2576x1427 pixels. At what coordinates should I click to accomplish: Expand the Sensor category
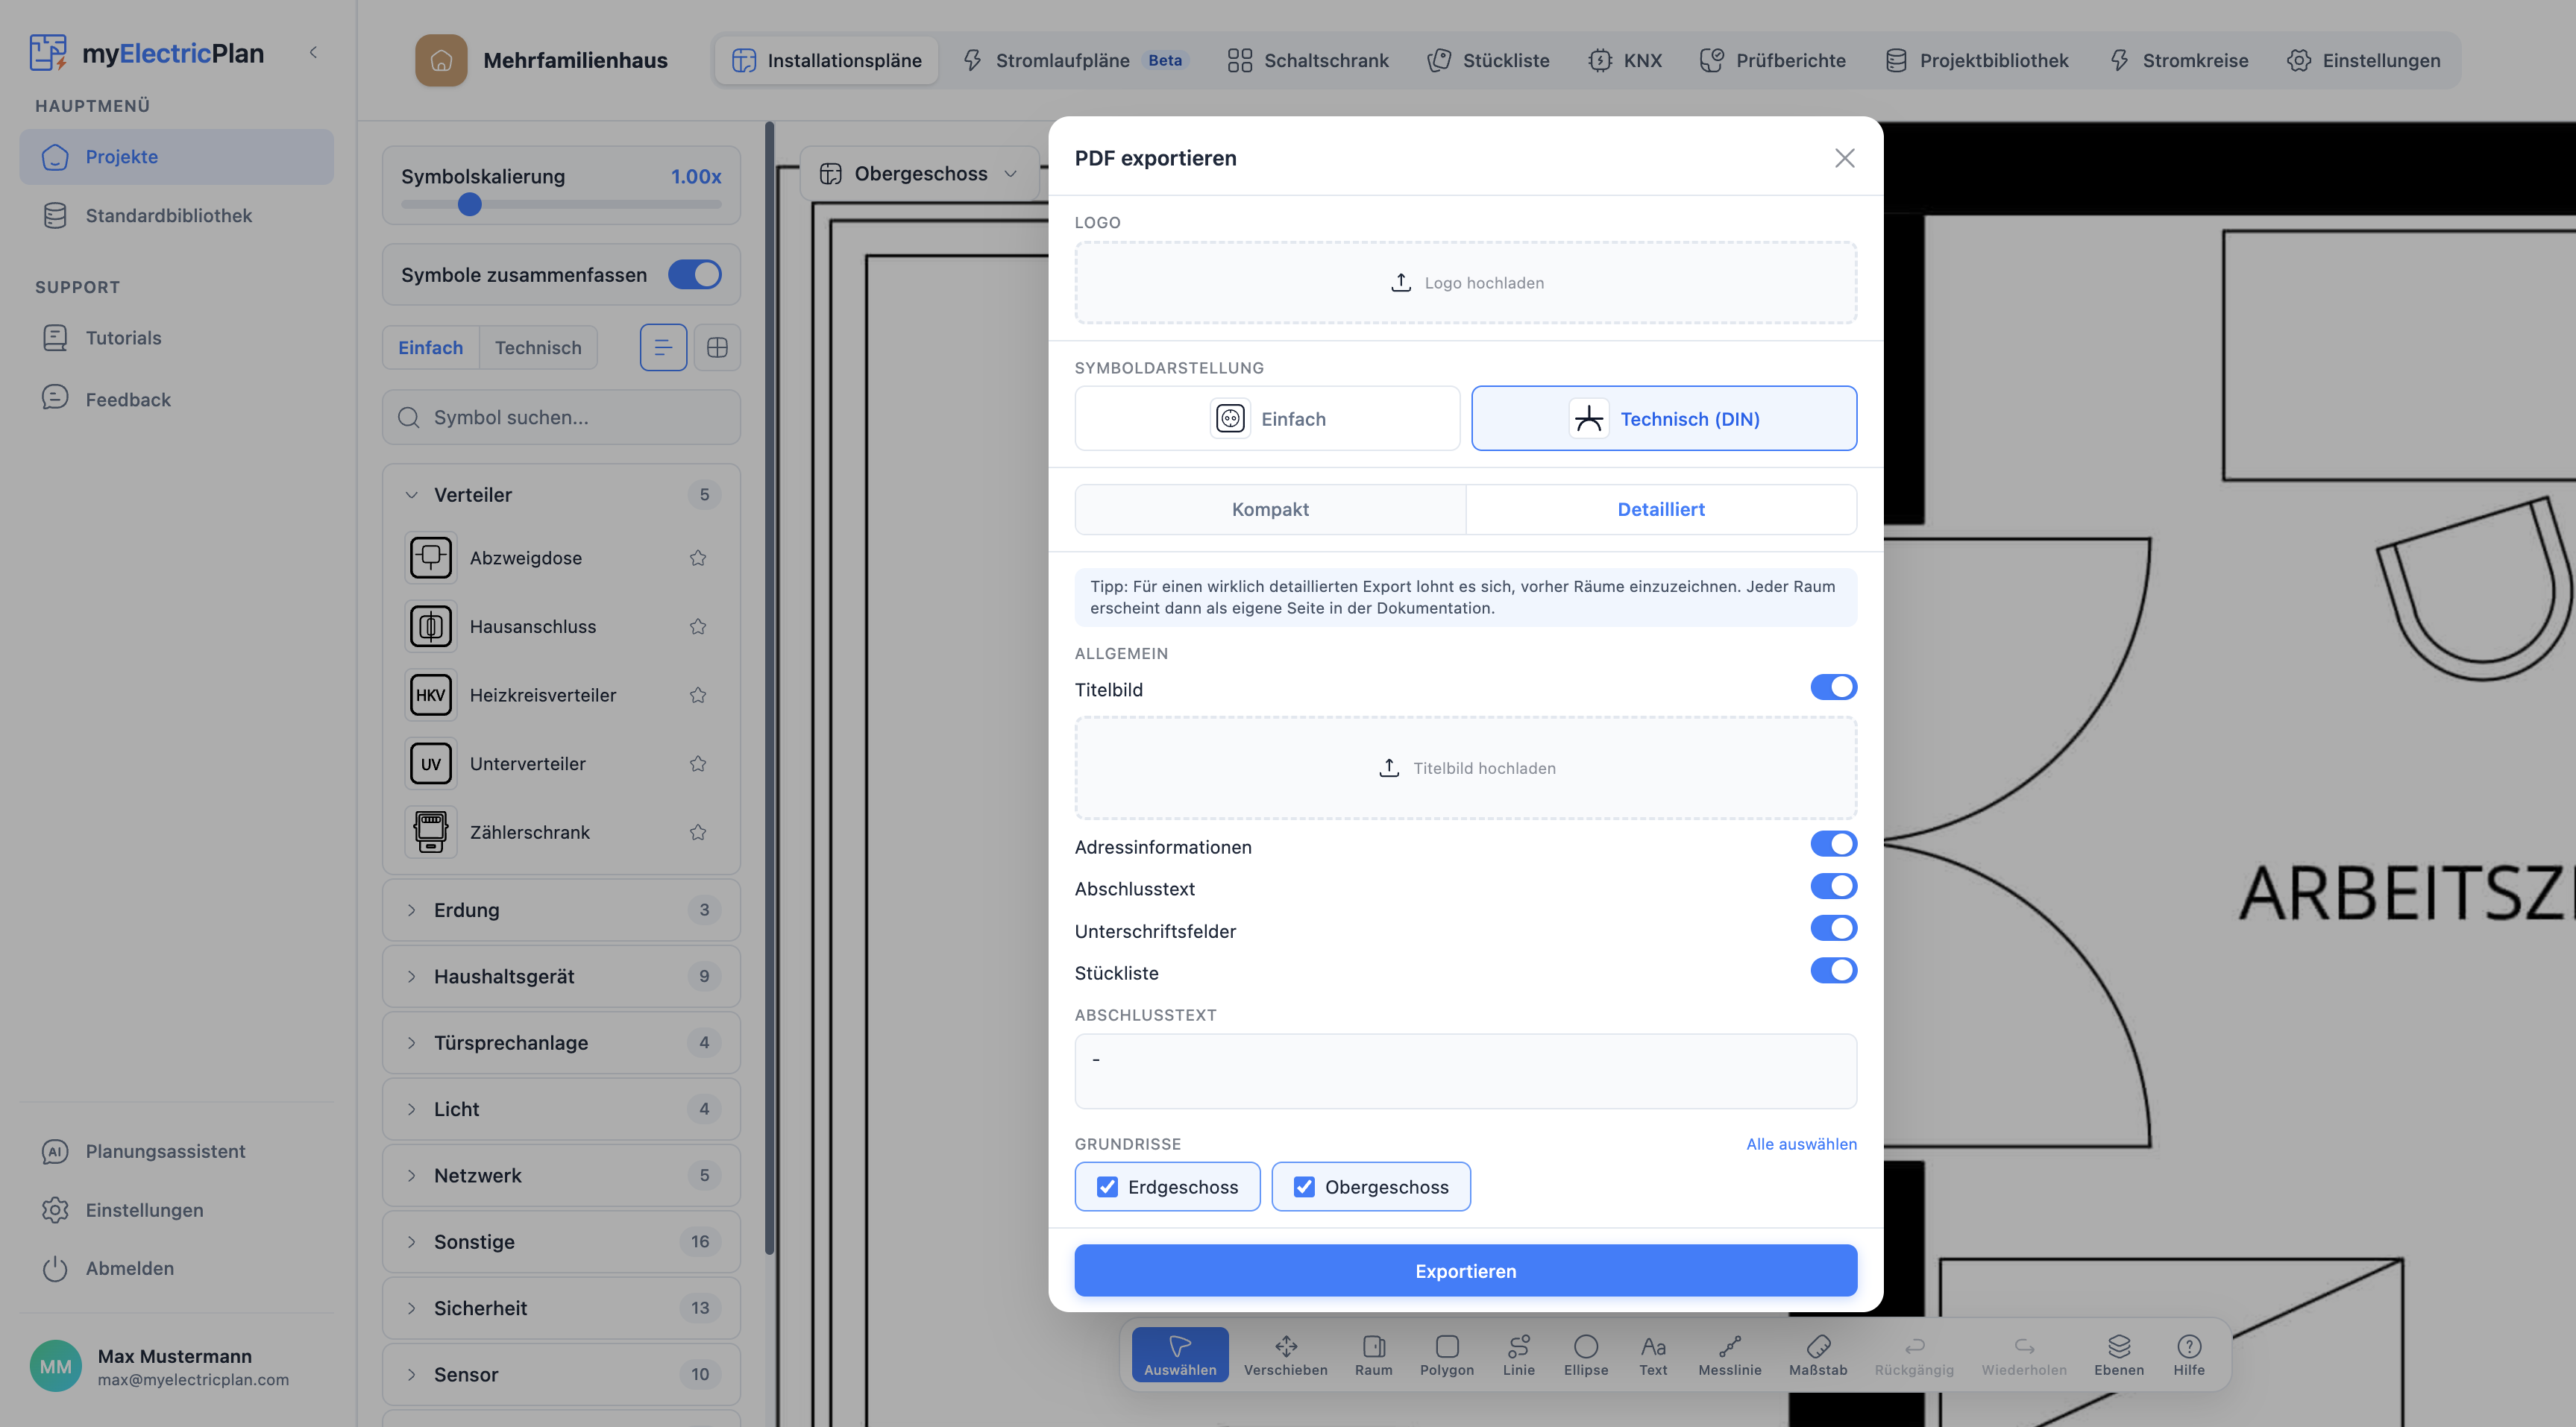pos(561,1374)
